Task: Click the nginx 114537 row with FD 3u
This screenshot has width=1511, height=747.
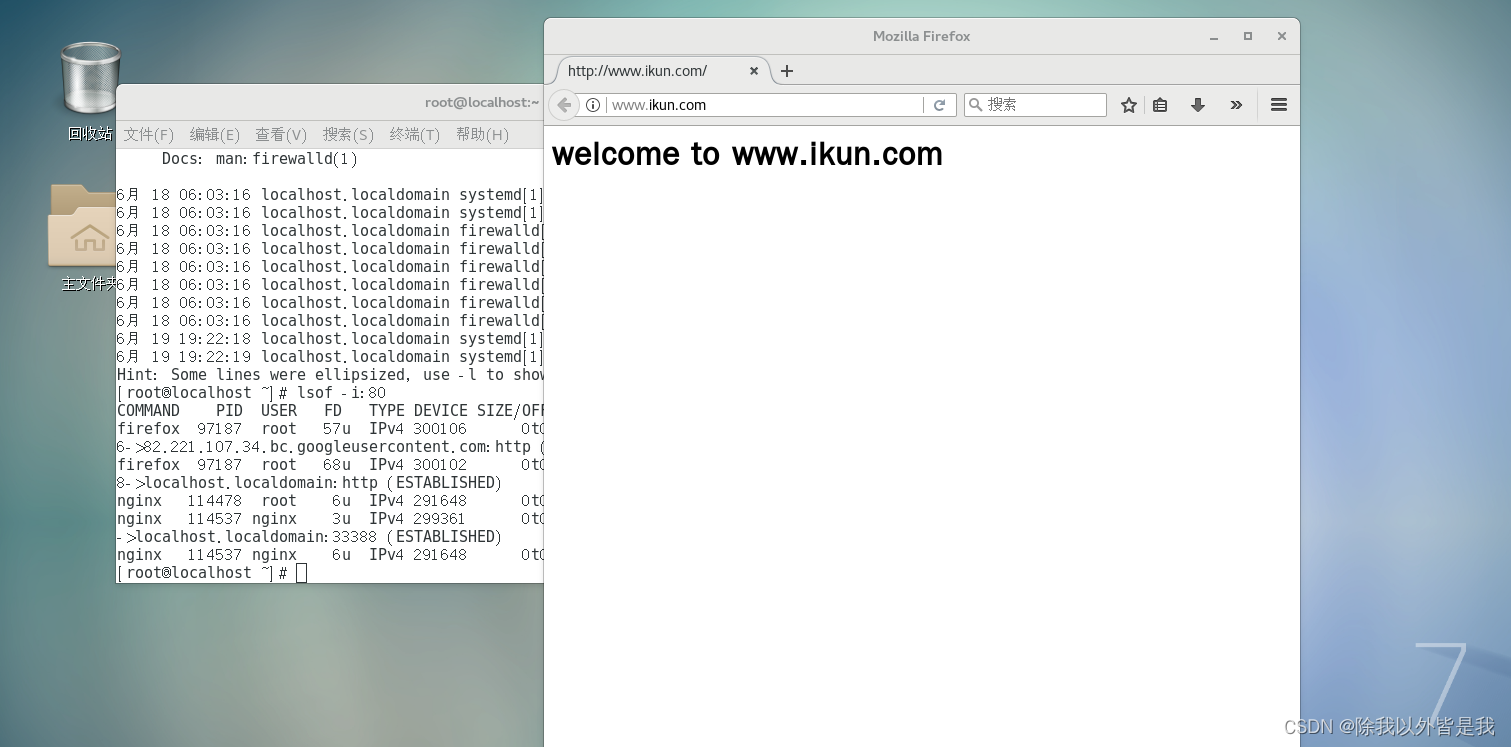Action: point(330,519)
